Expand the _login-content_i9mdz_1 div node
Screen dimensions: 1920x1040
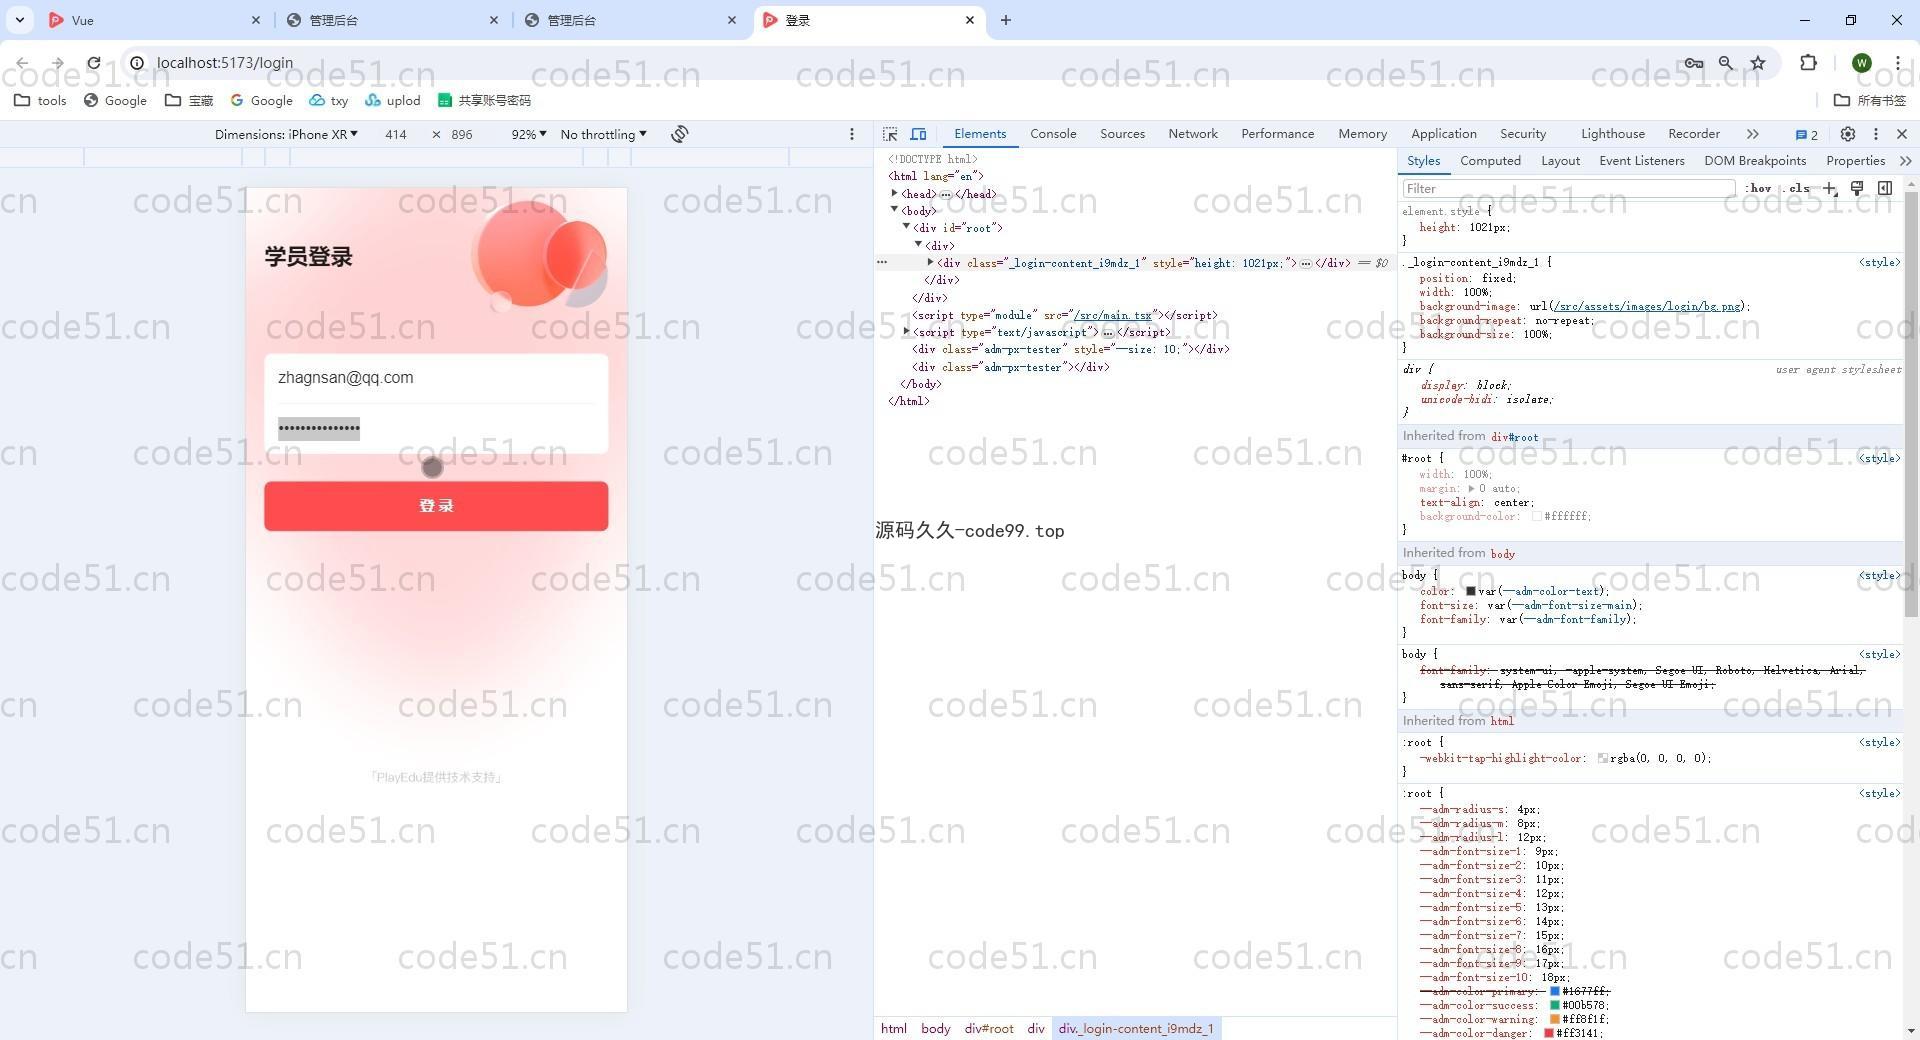tap(931, 262)
